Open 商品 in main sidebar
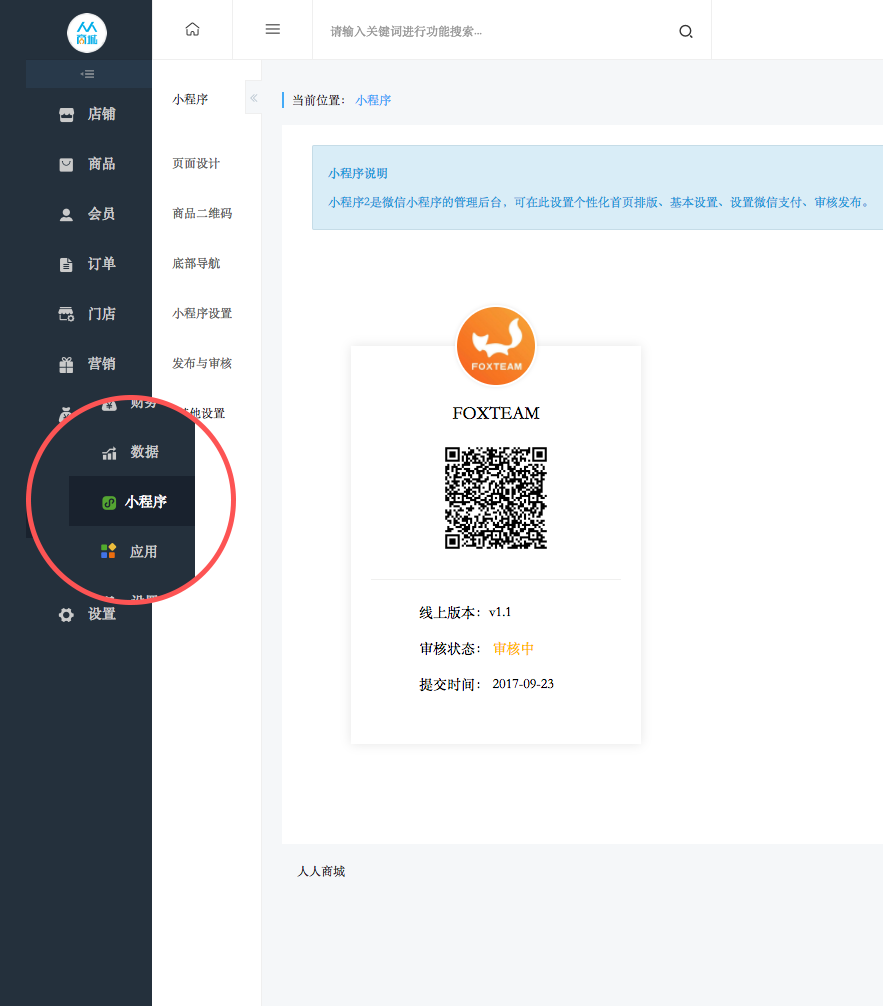Screen dimensions: 883x1006 click(101, 164)
